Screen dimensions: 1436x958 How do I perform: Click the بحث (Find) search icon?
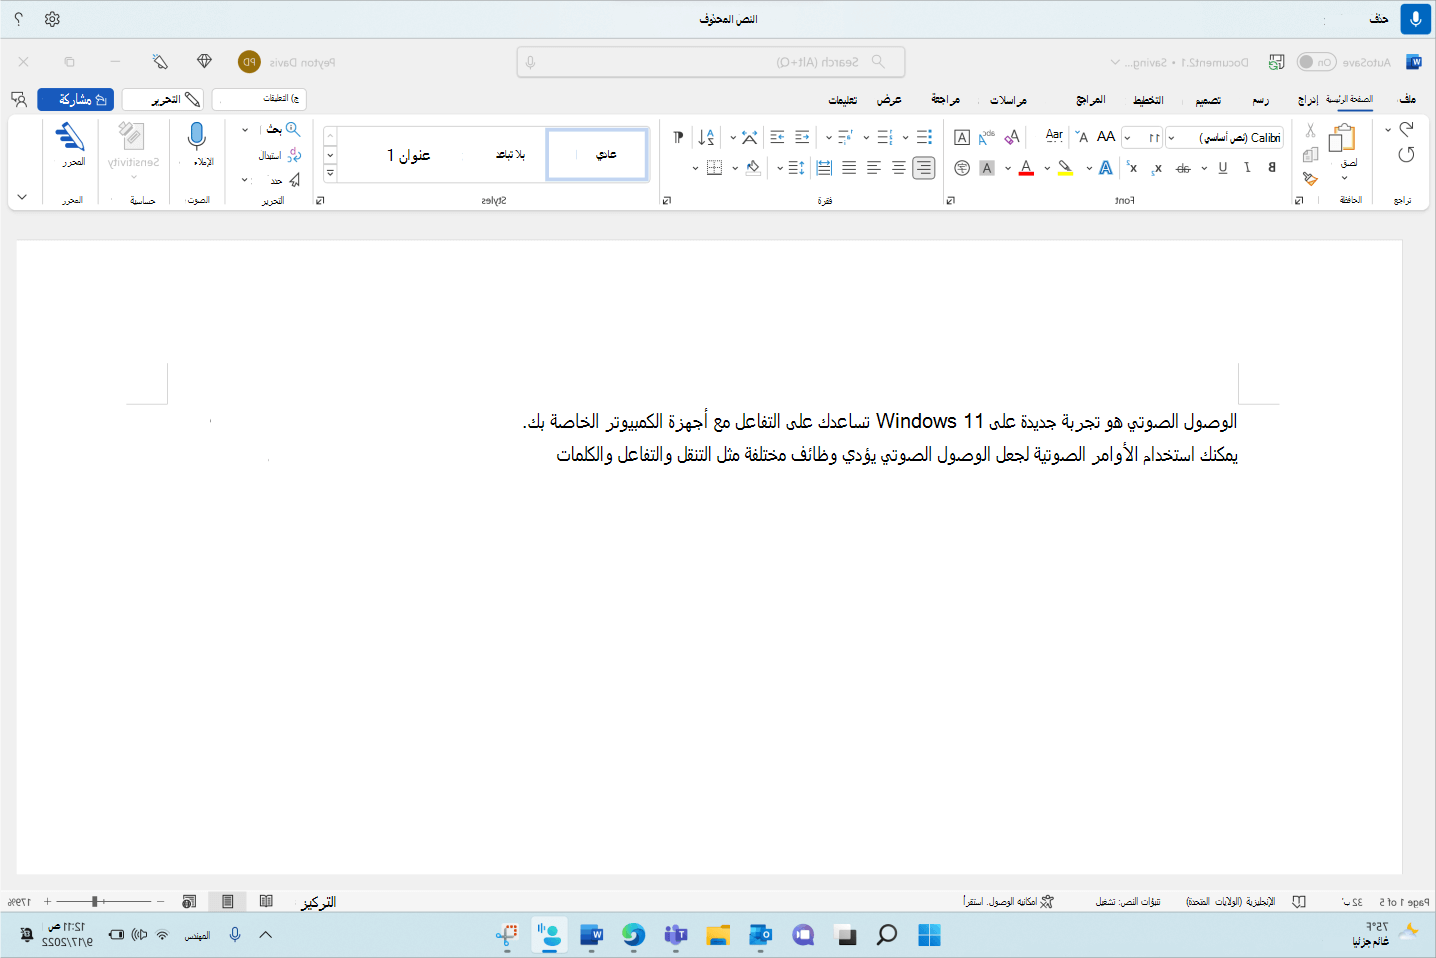click(292, 130)
